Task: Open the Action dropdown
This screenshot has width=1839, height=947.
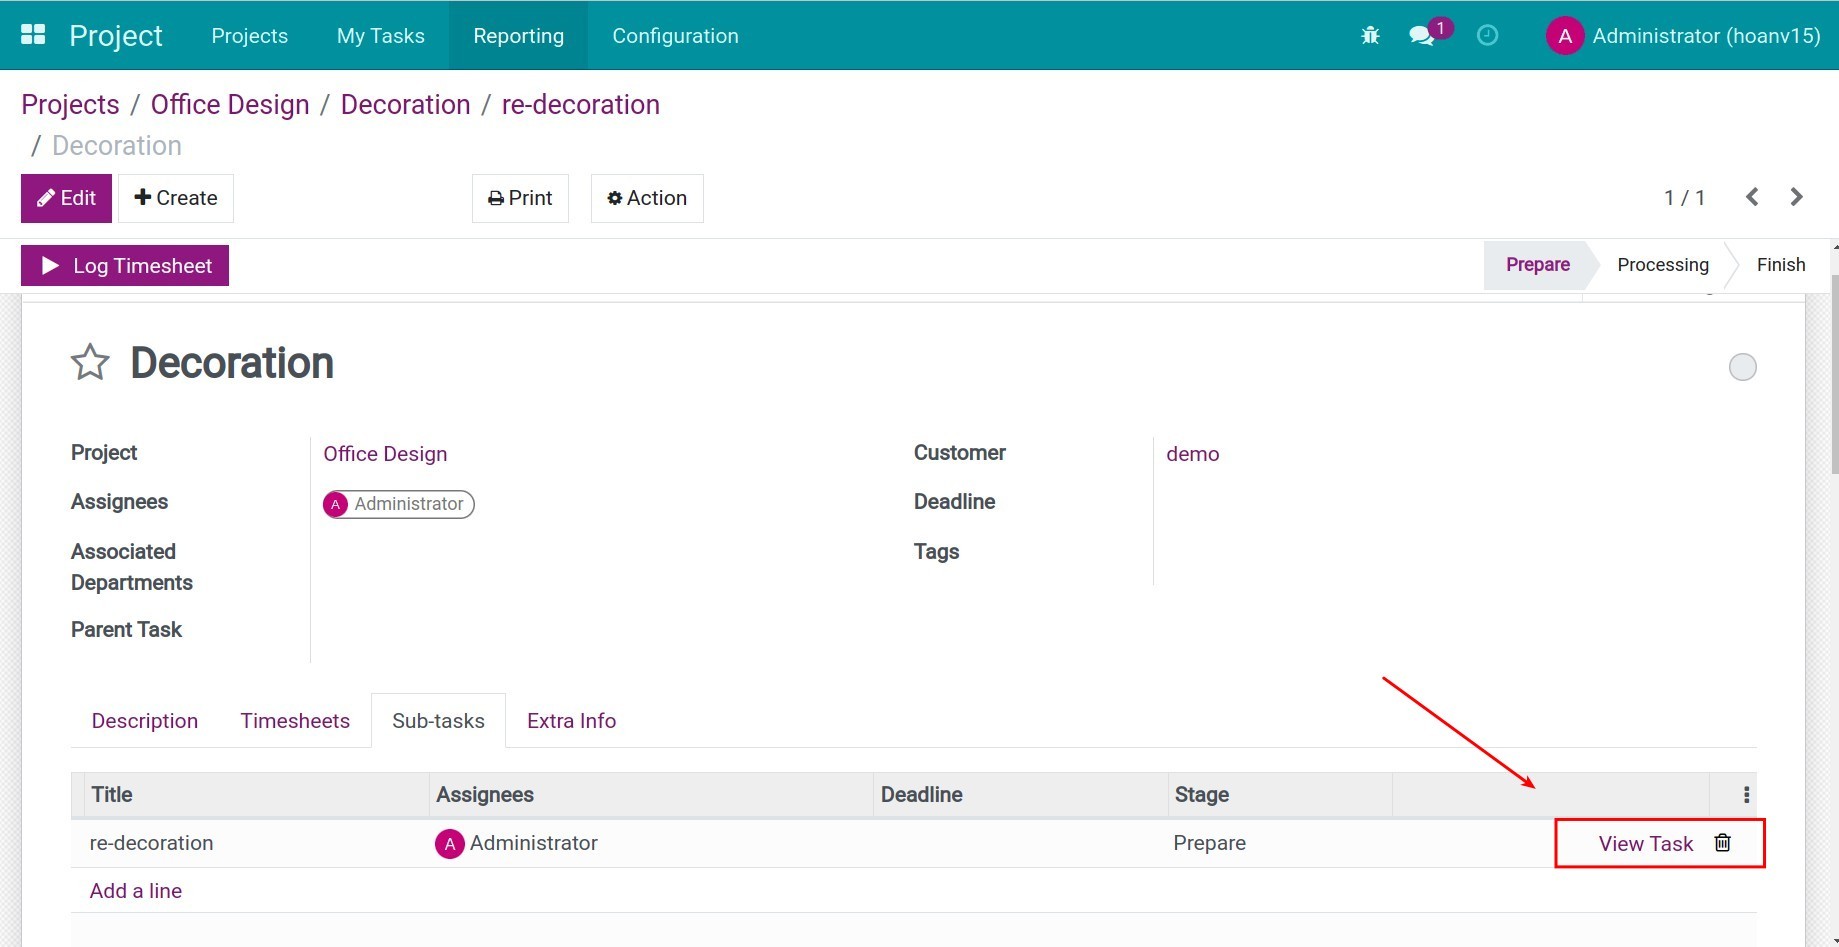Action: [x=647, y=198]
